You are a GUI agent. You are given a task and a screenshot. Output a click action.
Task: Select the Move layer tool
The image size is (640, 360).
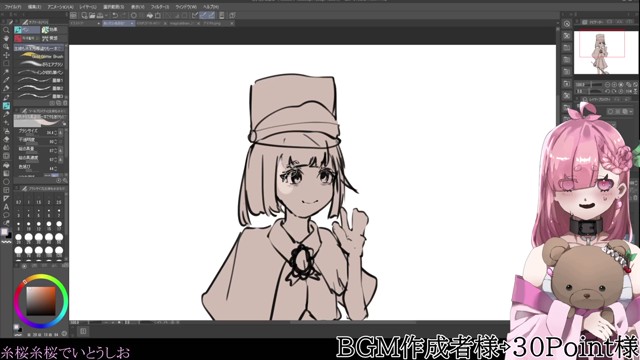pos(6,55)
